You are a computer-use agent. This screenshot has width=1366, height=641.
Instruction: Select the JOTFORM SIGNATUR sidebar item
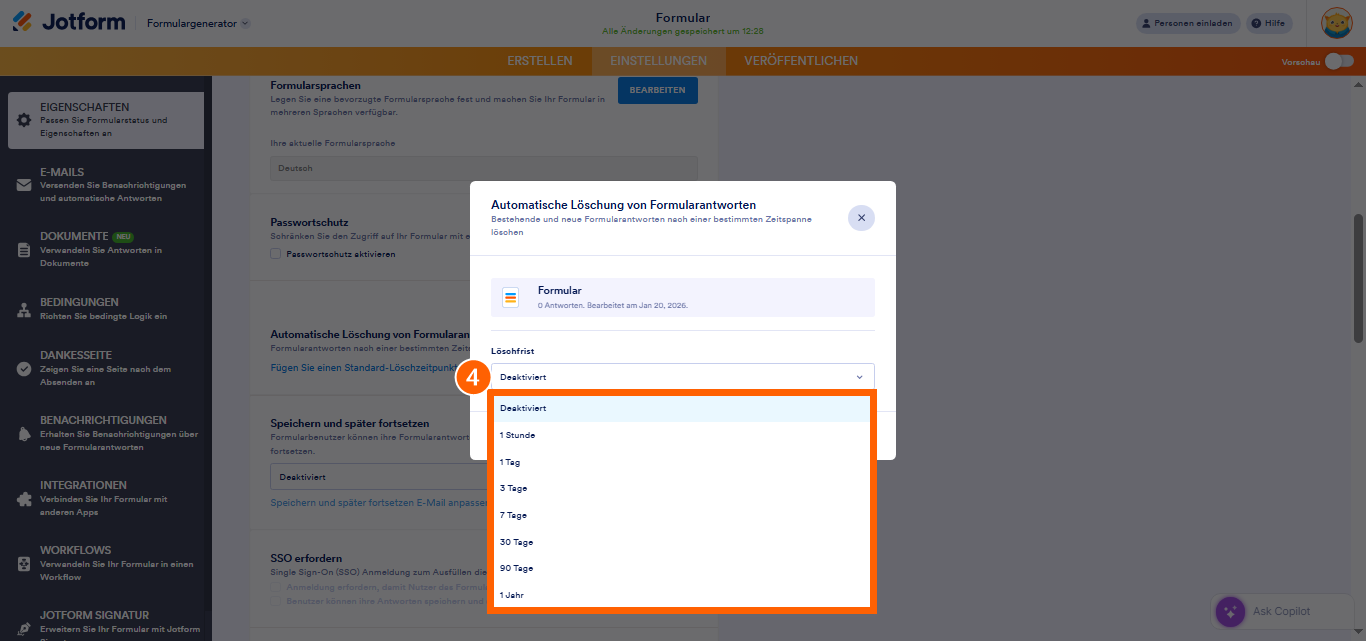(106, 621)
